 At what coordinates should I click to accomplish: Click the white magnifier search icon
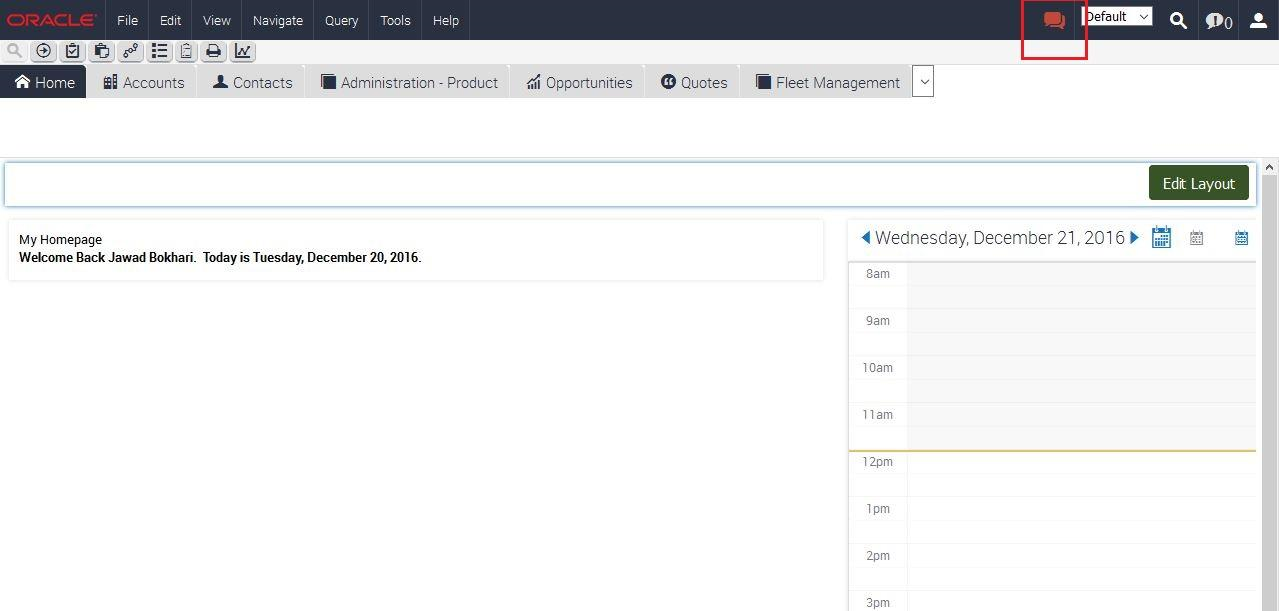coord(1178,21)
